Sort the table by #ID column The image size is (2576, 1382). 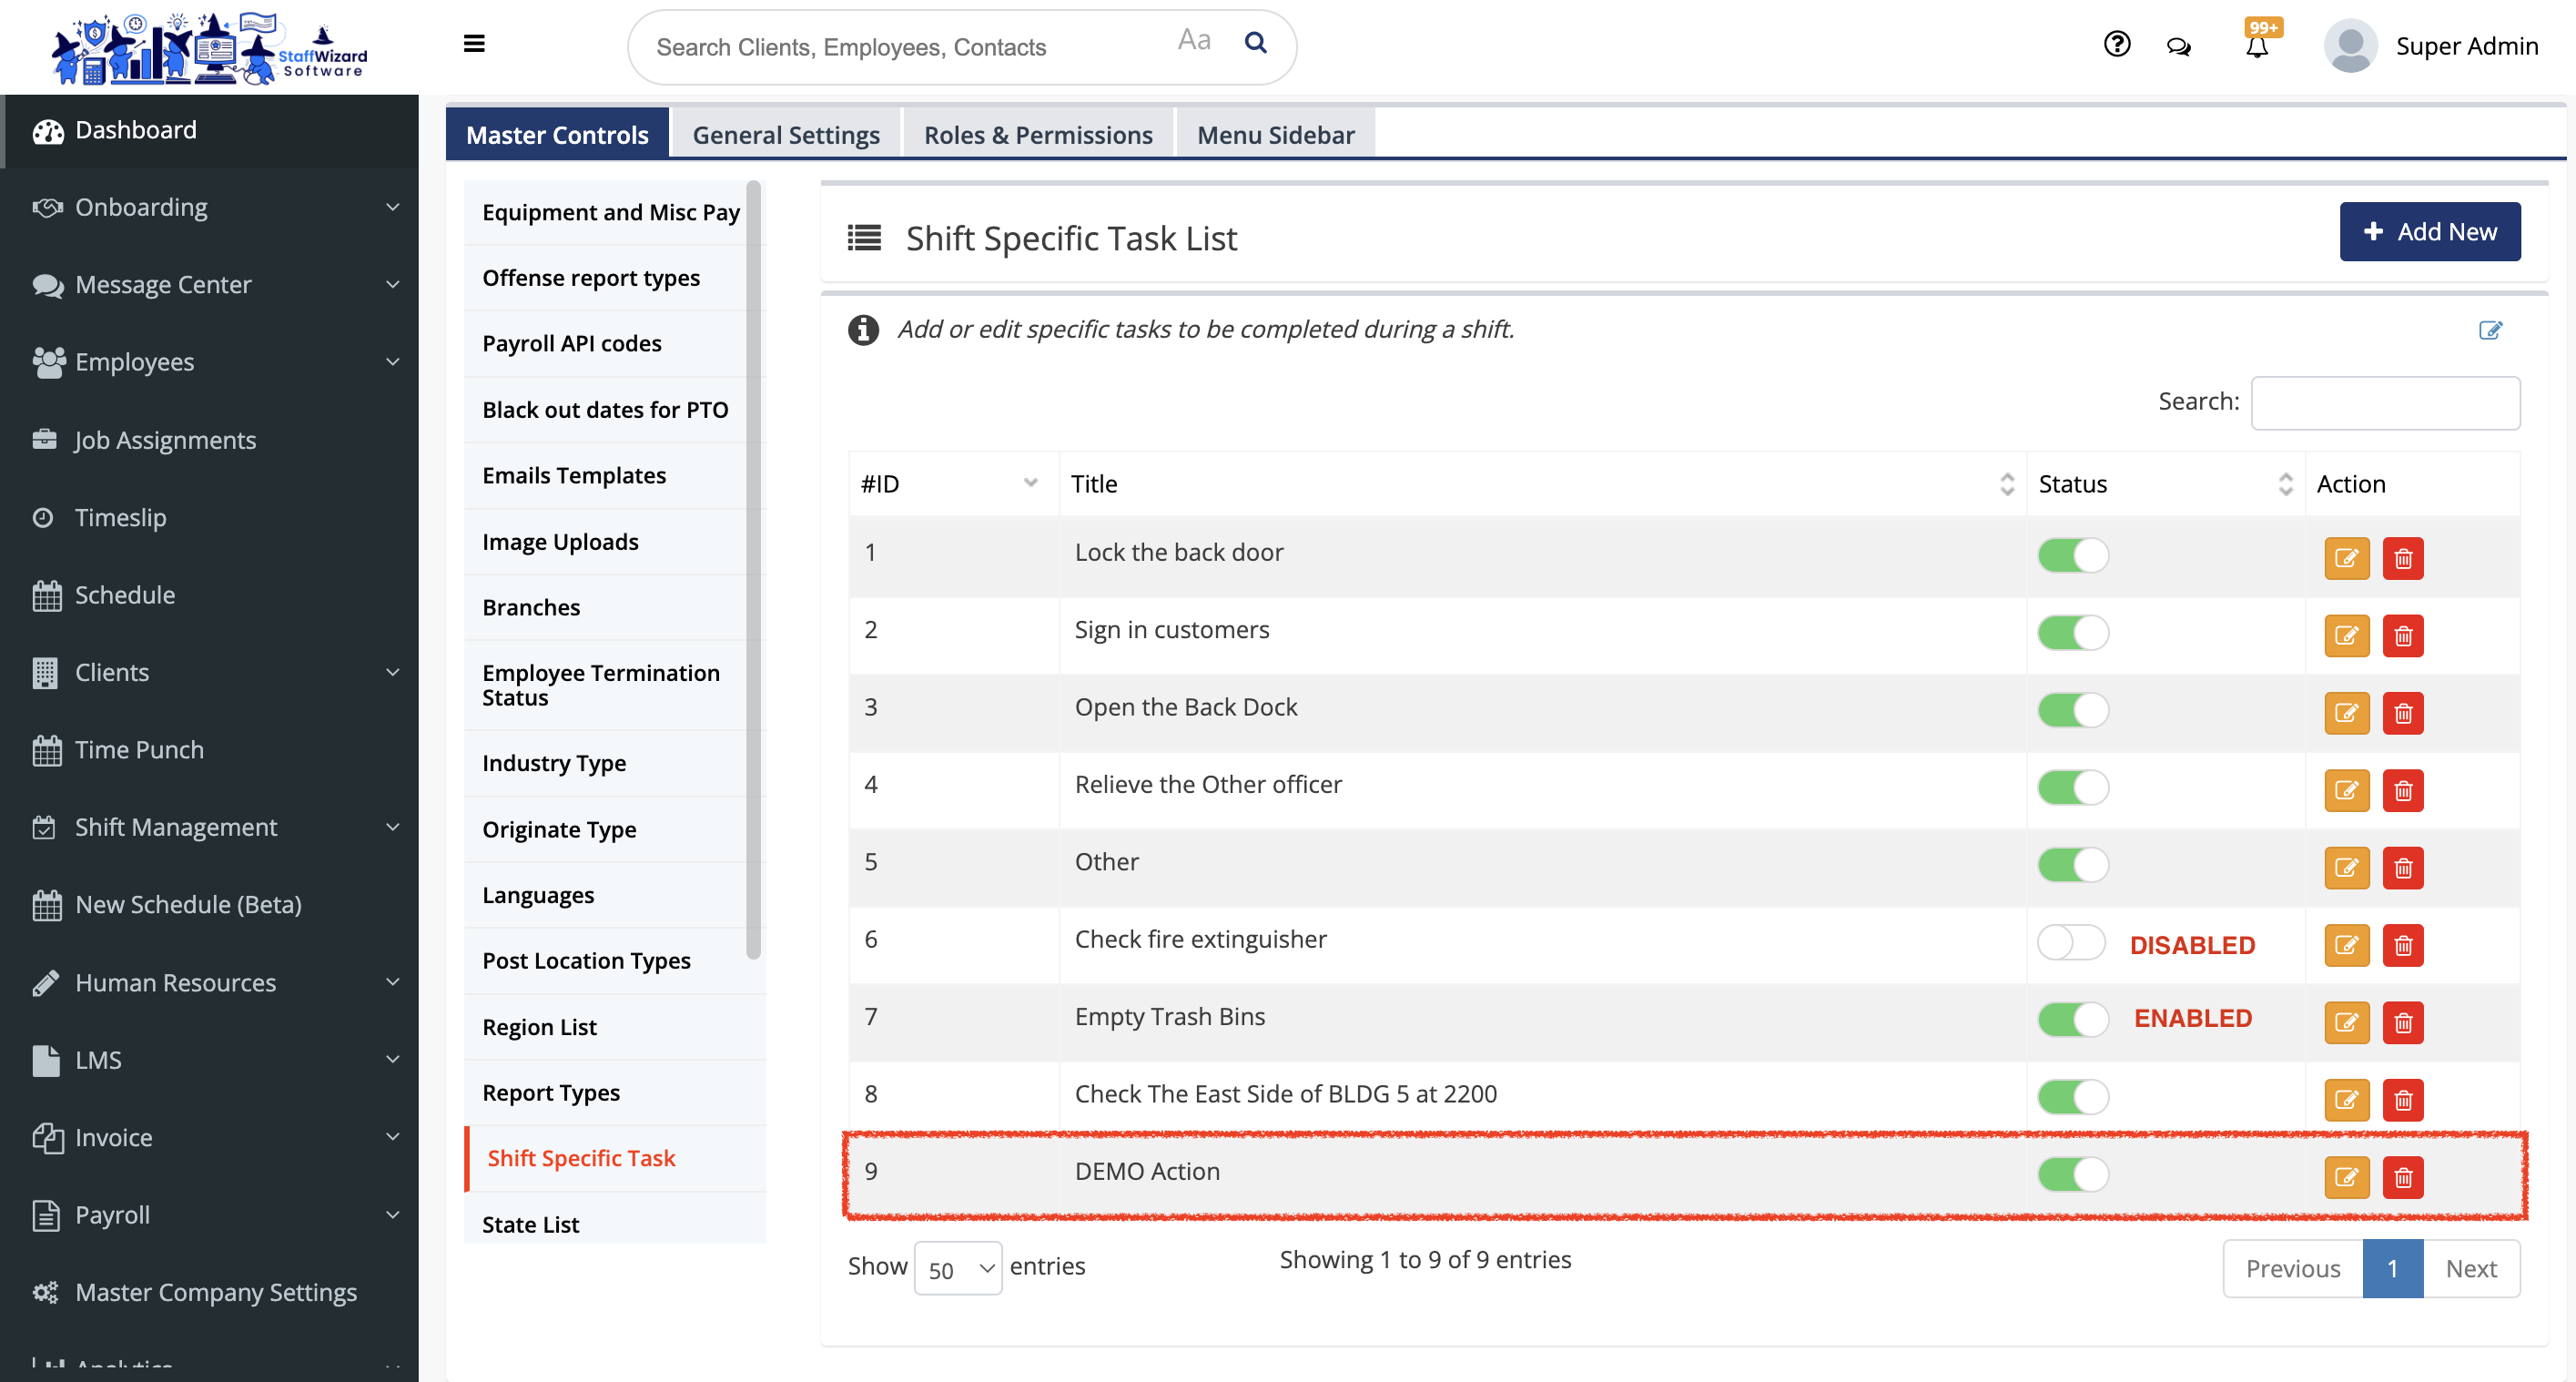[x=953, y=484]
